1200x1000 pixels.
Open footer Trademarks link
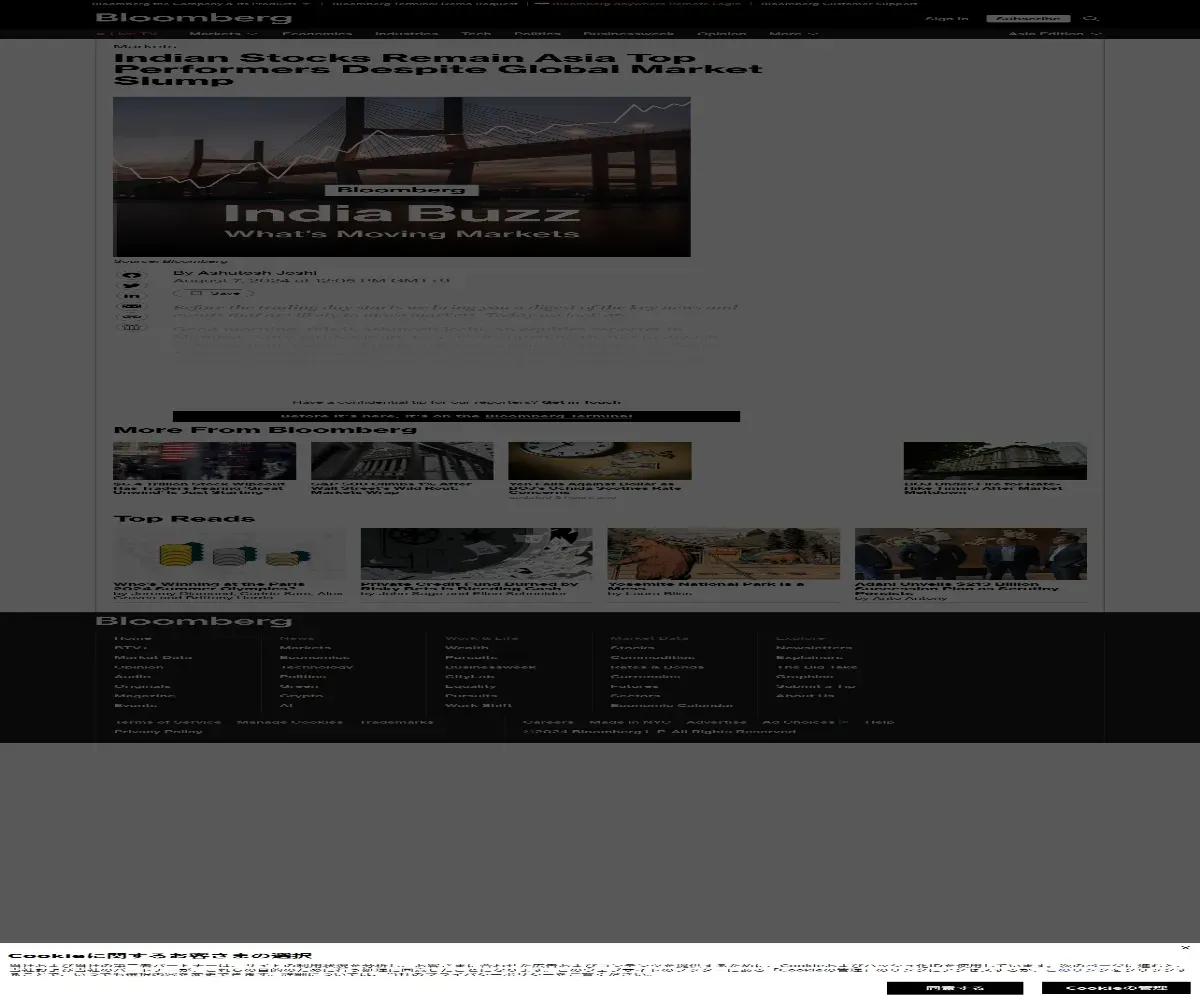[x=396, y=722]
